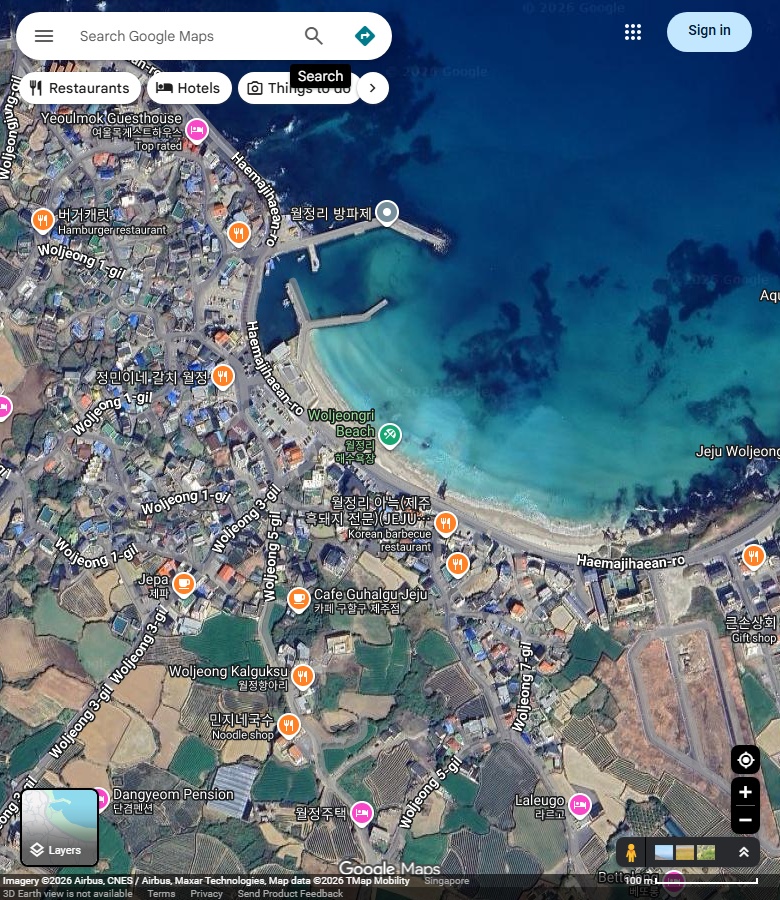The height and width of the screenshot is (900, 780).
Task: Click the 정민이네 갈치 월정 restaurant pin
Action: pyautogui.click(x=223, y=378)
